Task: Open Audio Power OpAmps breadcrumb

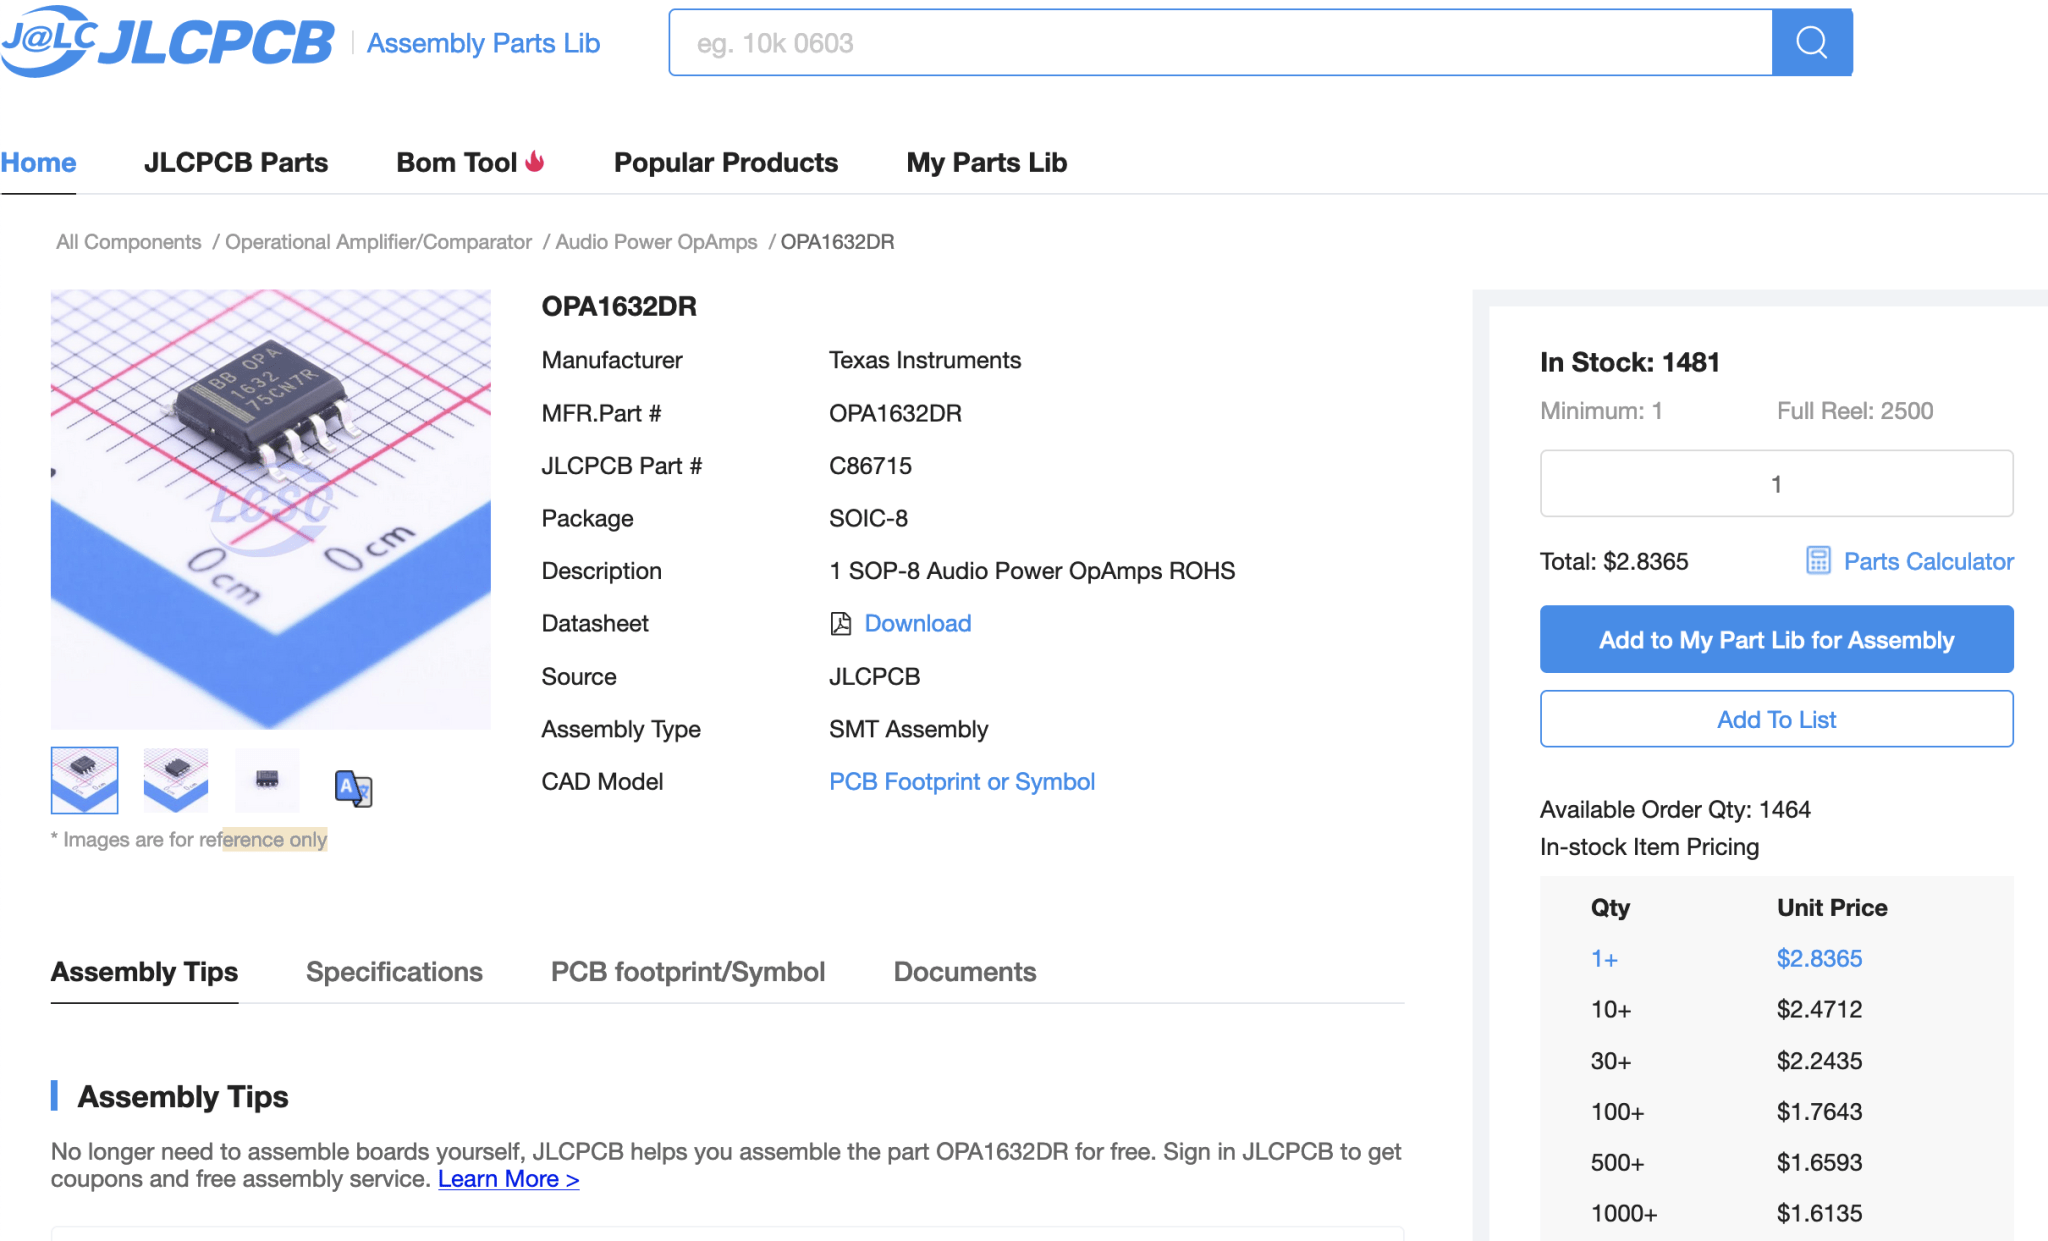Action: (656, 242)
